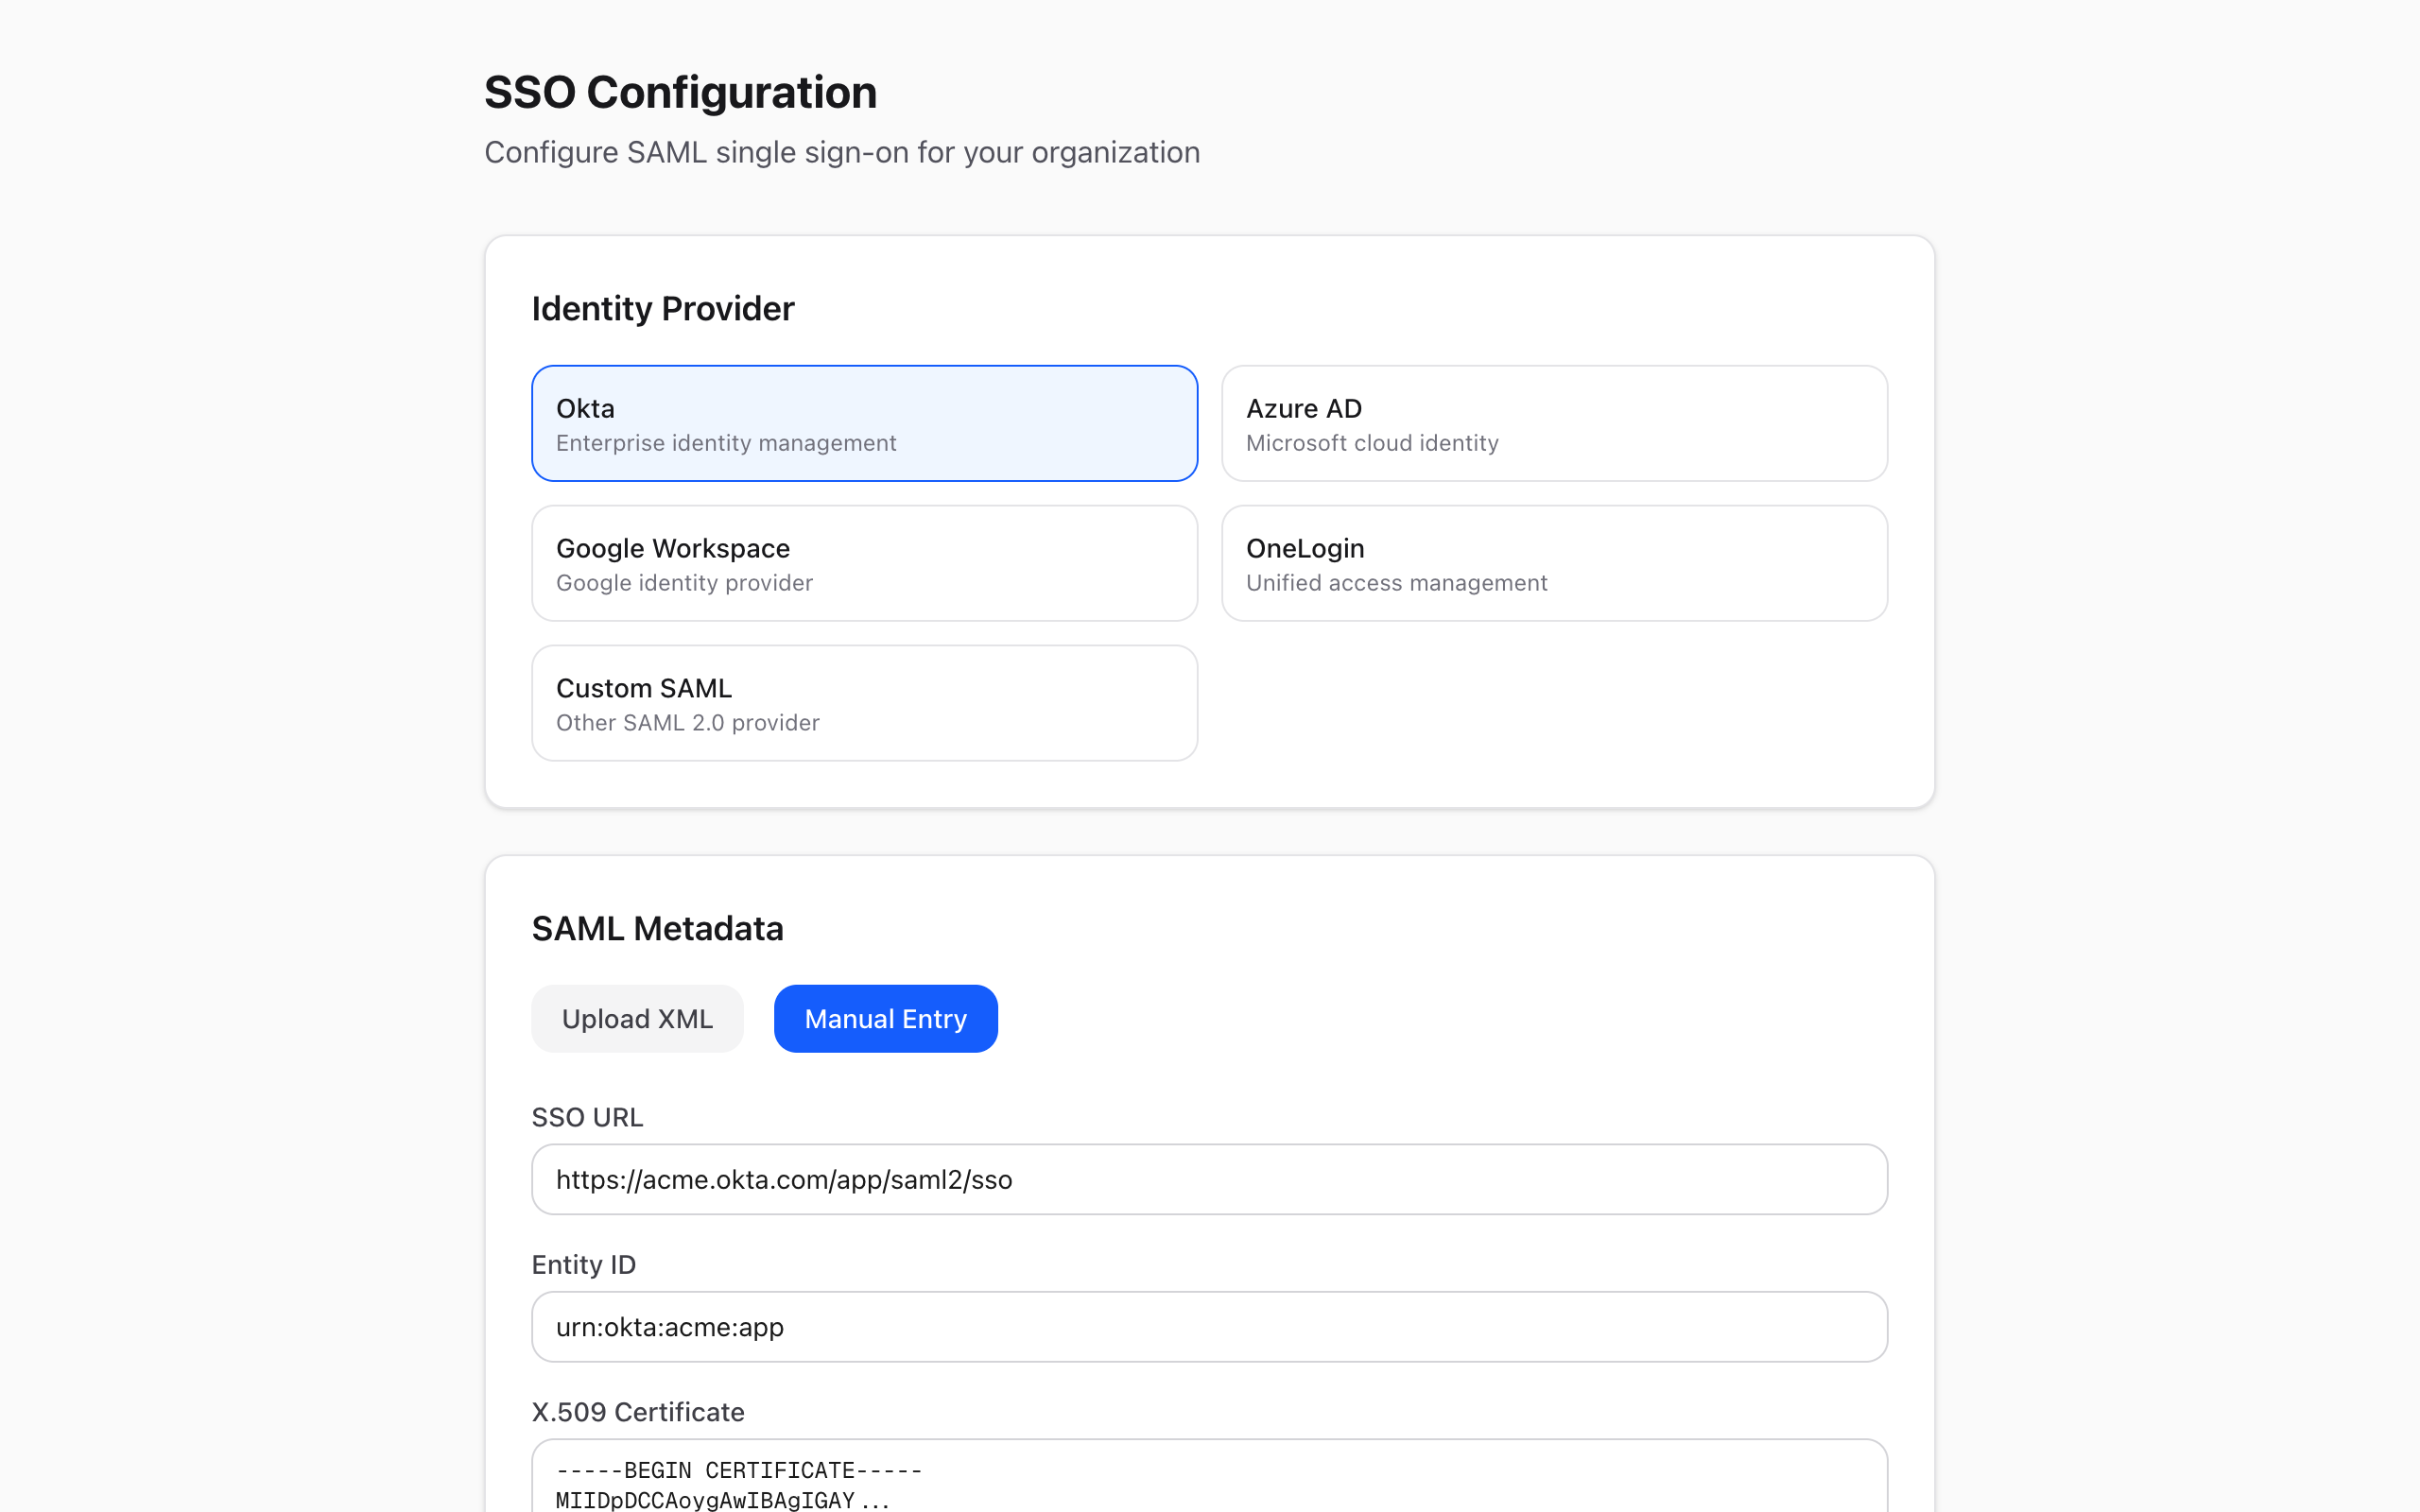Click the BEGIN CERTIFICATE line
This screenshot has width=2420, height=1512.
coord(740,1470)
